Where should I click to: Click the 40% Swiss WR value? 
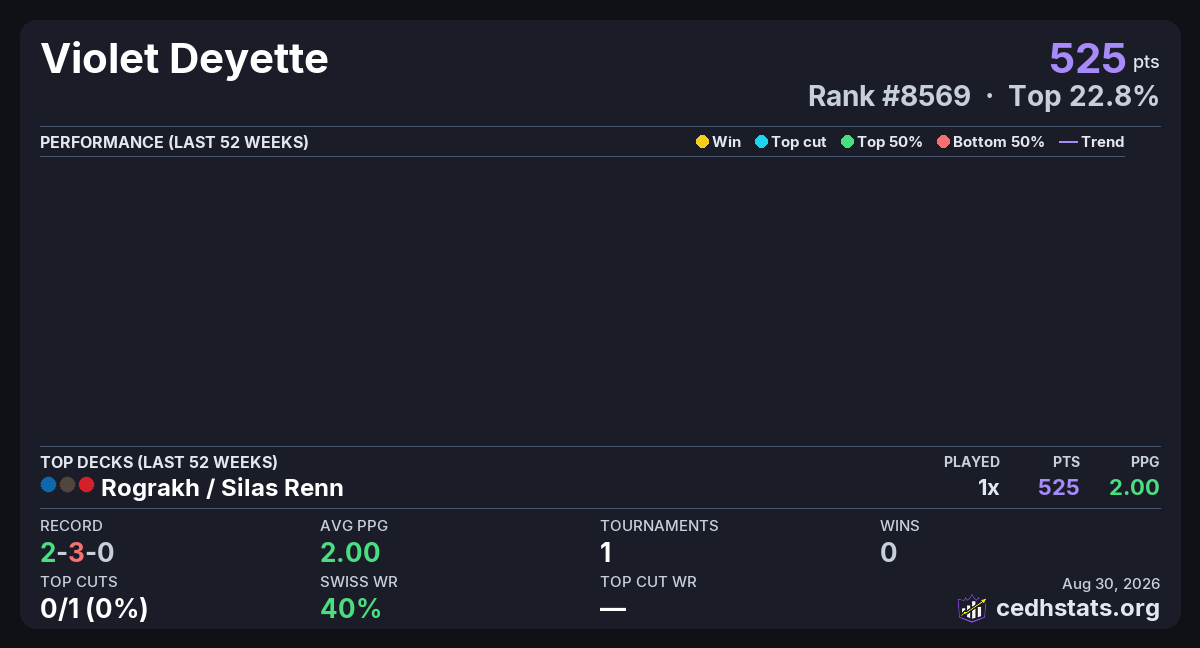click(350, 608)
